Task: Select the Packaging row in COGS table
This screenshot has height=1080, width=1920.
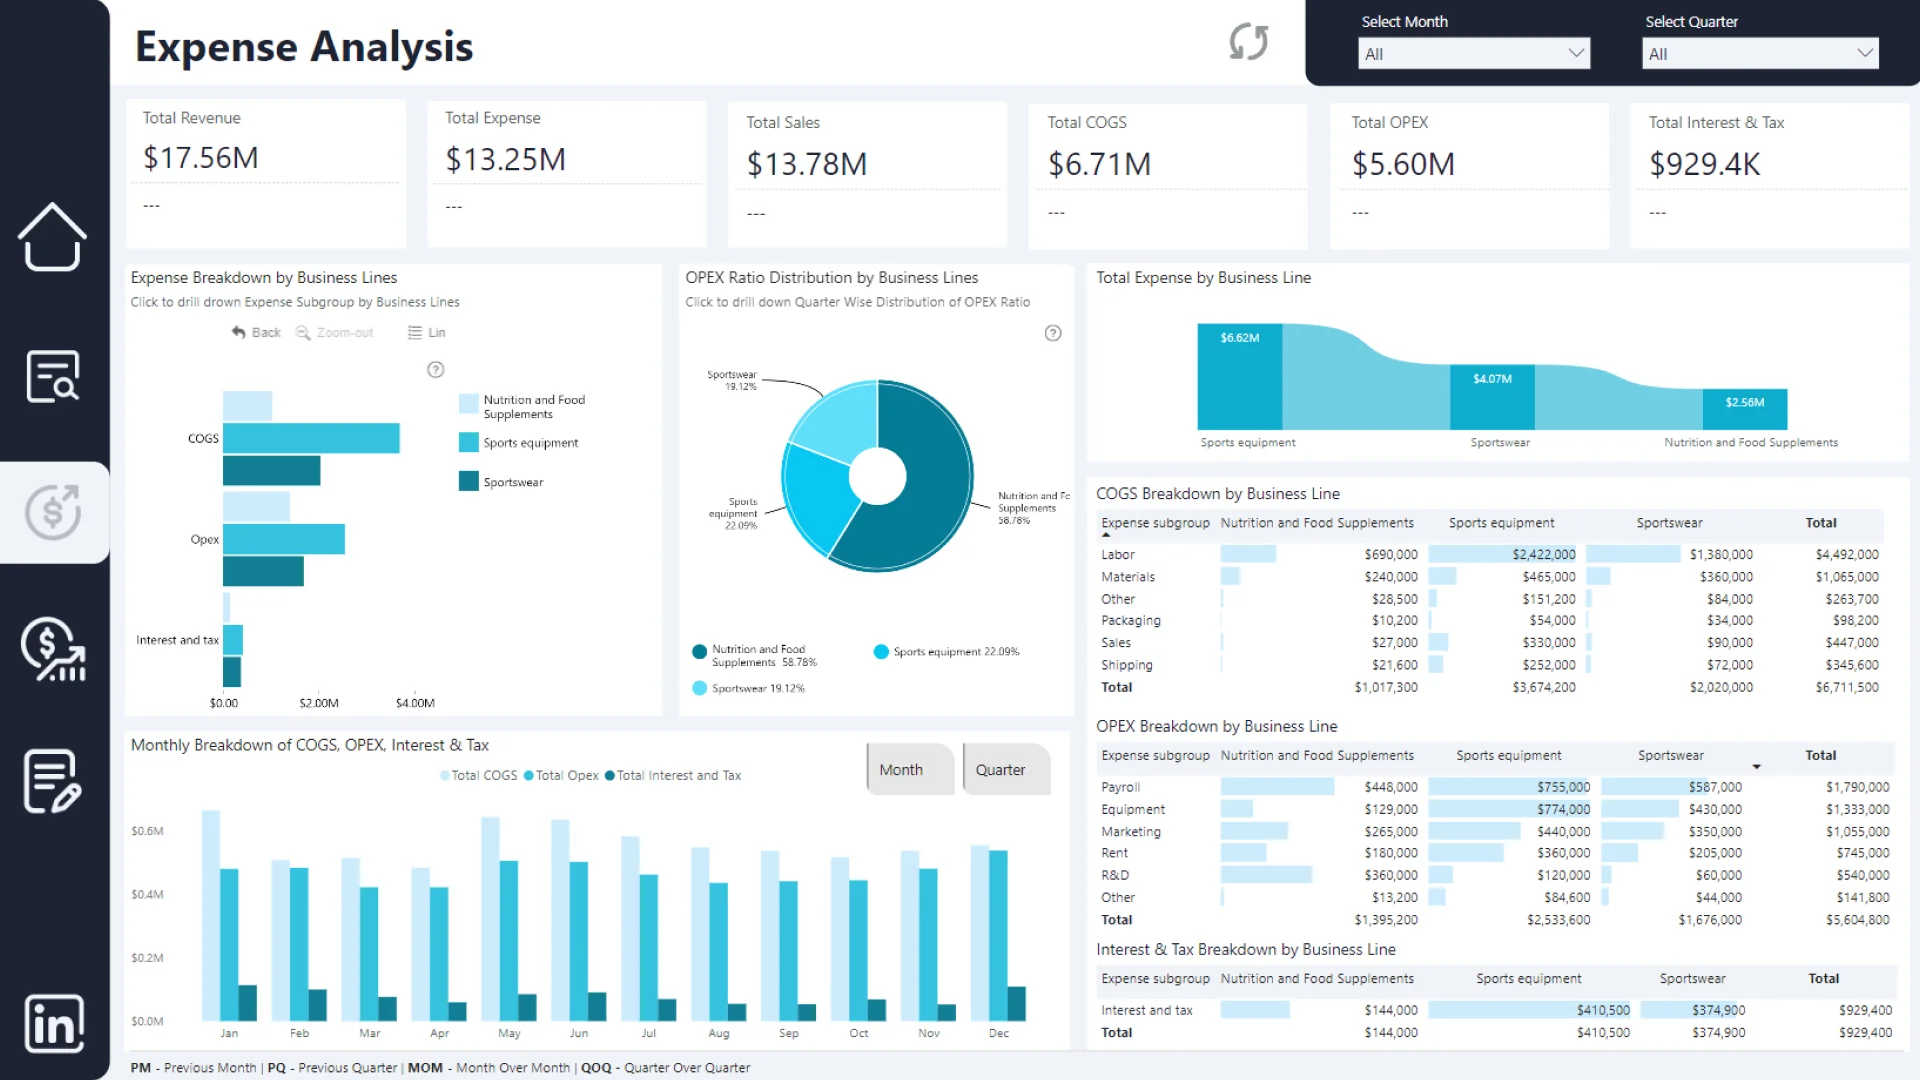Action: point(1490,621)
